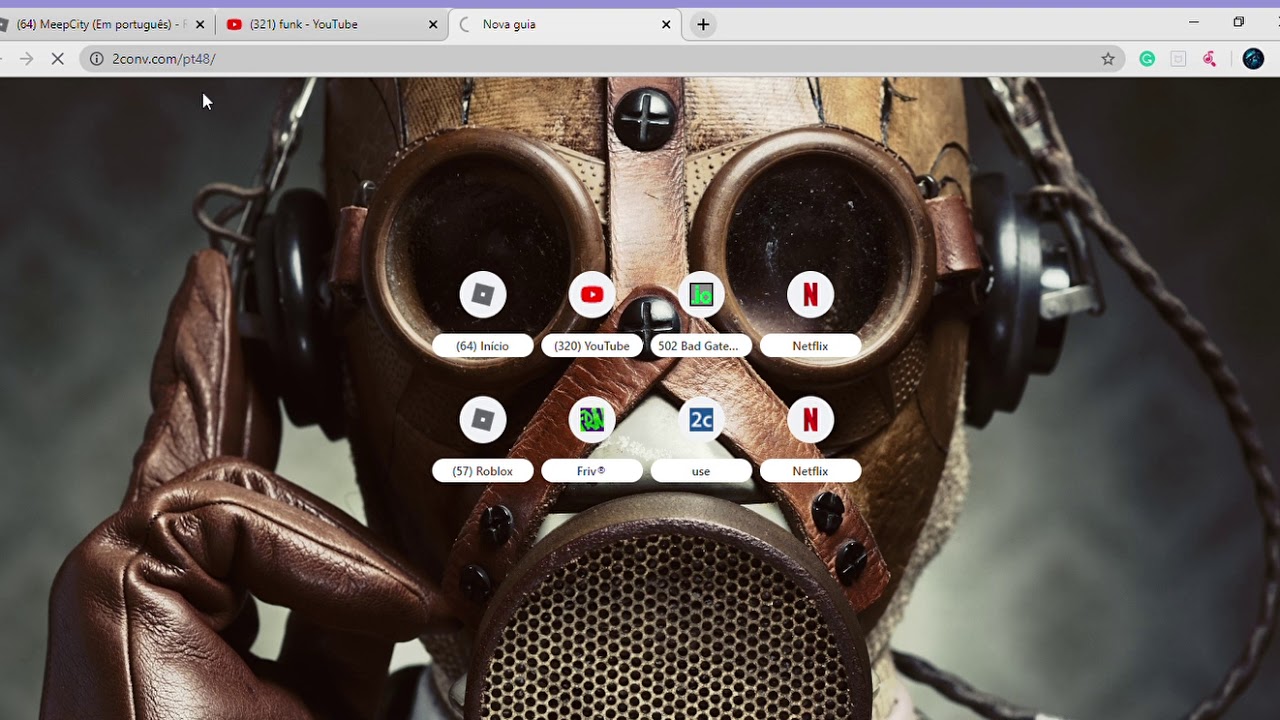Go forward in browser history
Image resolution: width=1280 pixels, height=720 pixels.
pyautogui.click(x=26, y=59)
